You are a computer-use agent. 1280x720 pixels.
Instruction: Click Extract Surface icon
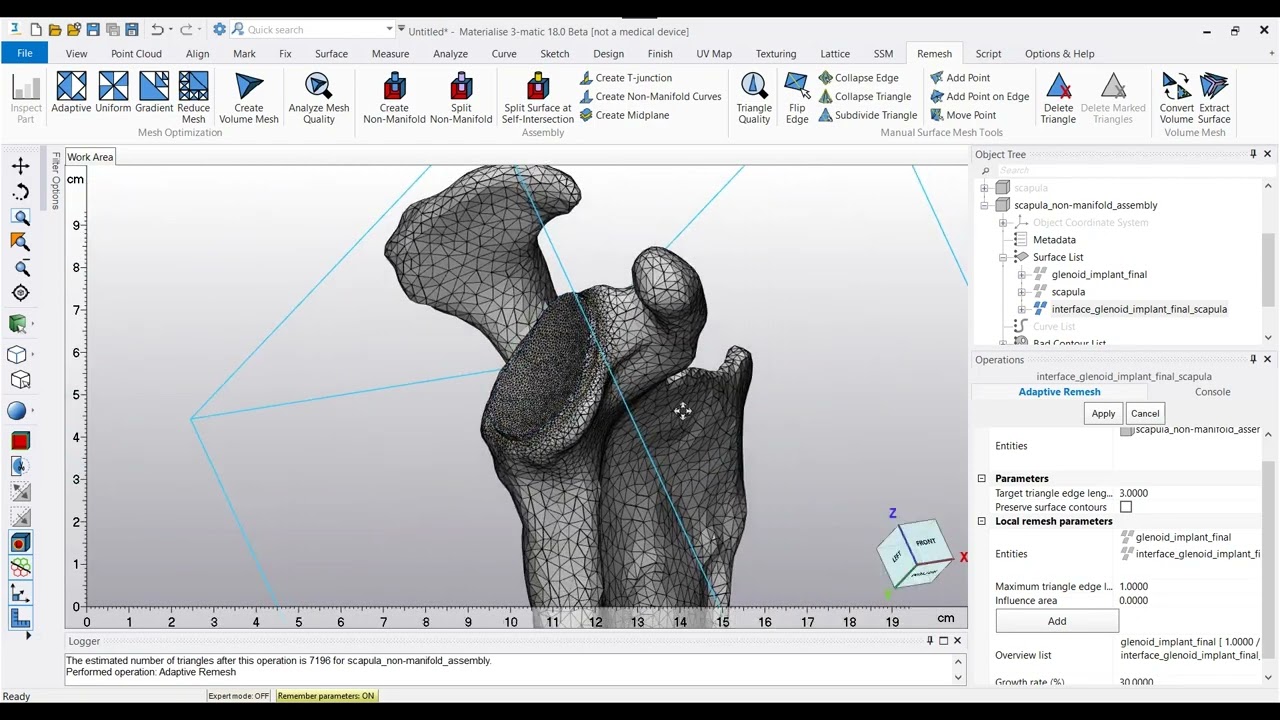[x=1214, y=98]
